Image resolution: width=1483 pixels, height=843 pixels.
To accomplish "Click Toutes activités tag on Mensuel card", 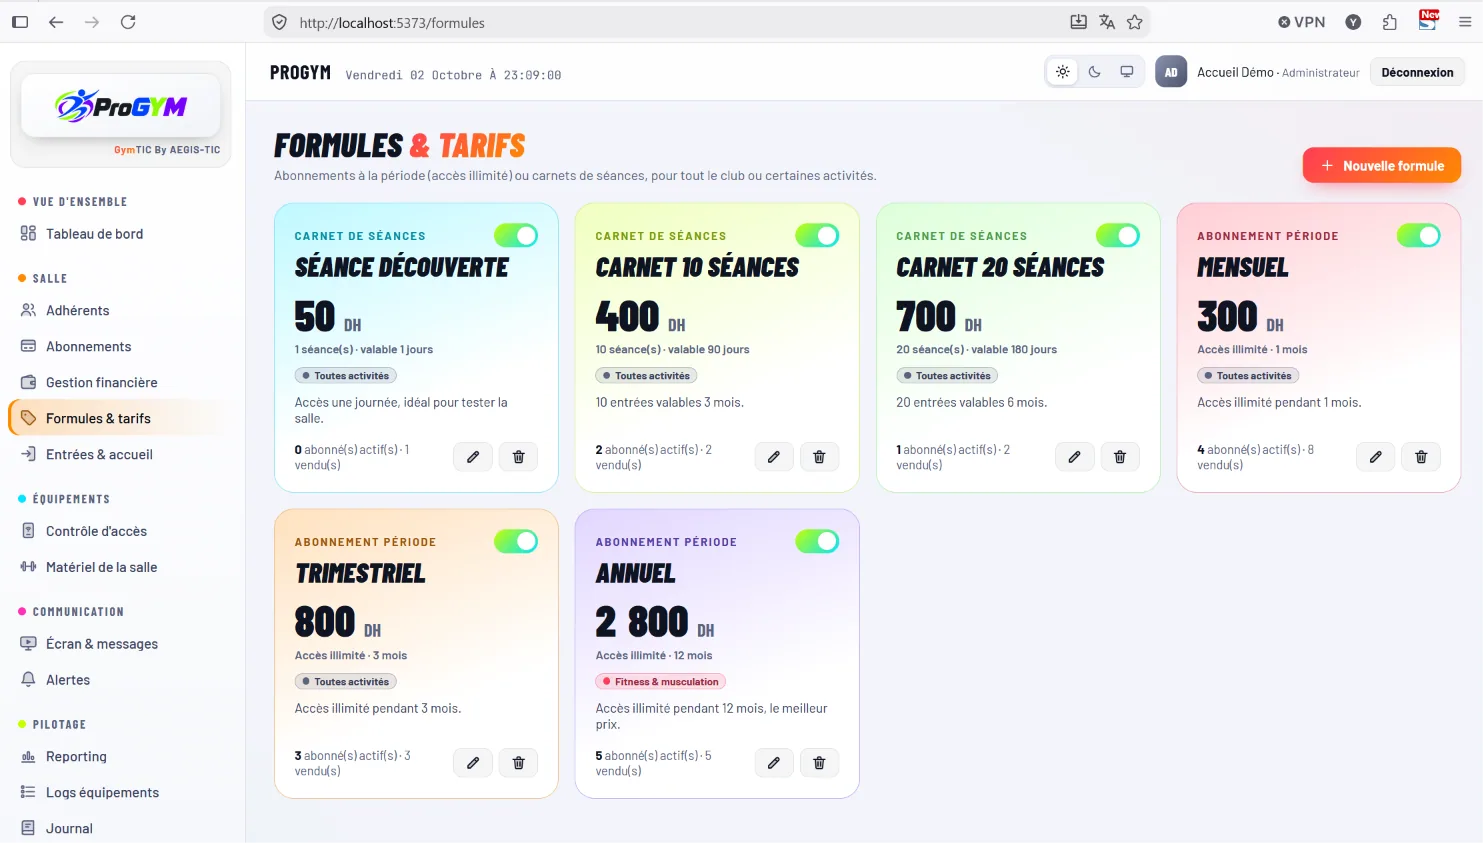I will 1248,376.
